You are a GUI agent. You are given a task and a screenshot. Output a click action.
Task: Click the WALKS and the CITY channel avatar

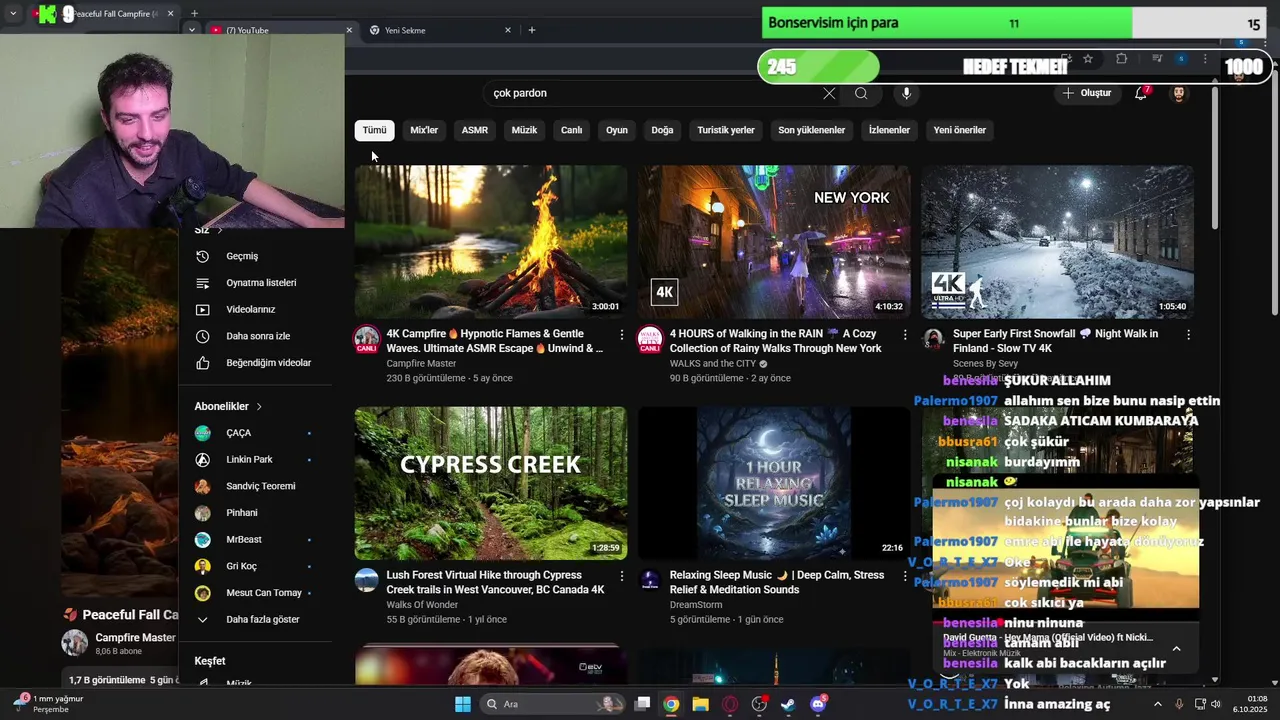(650, 339)
